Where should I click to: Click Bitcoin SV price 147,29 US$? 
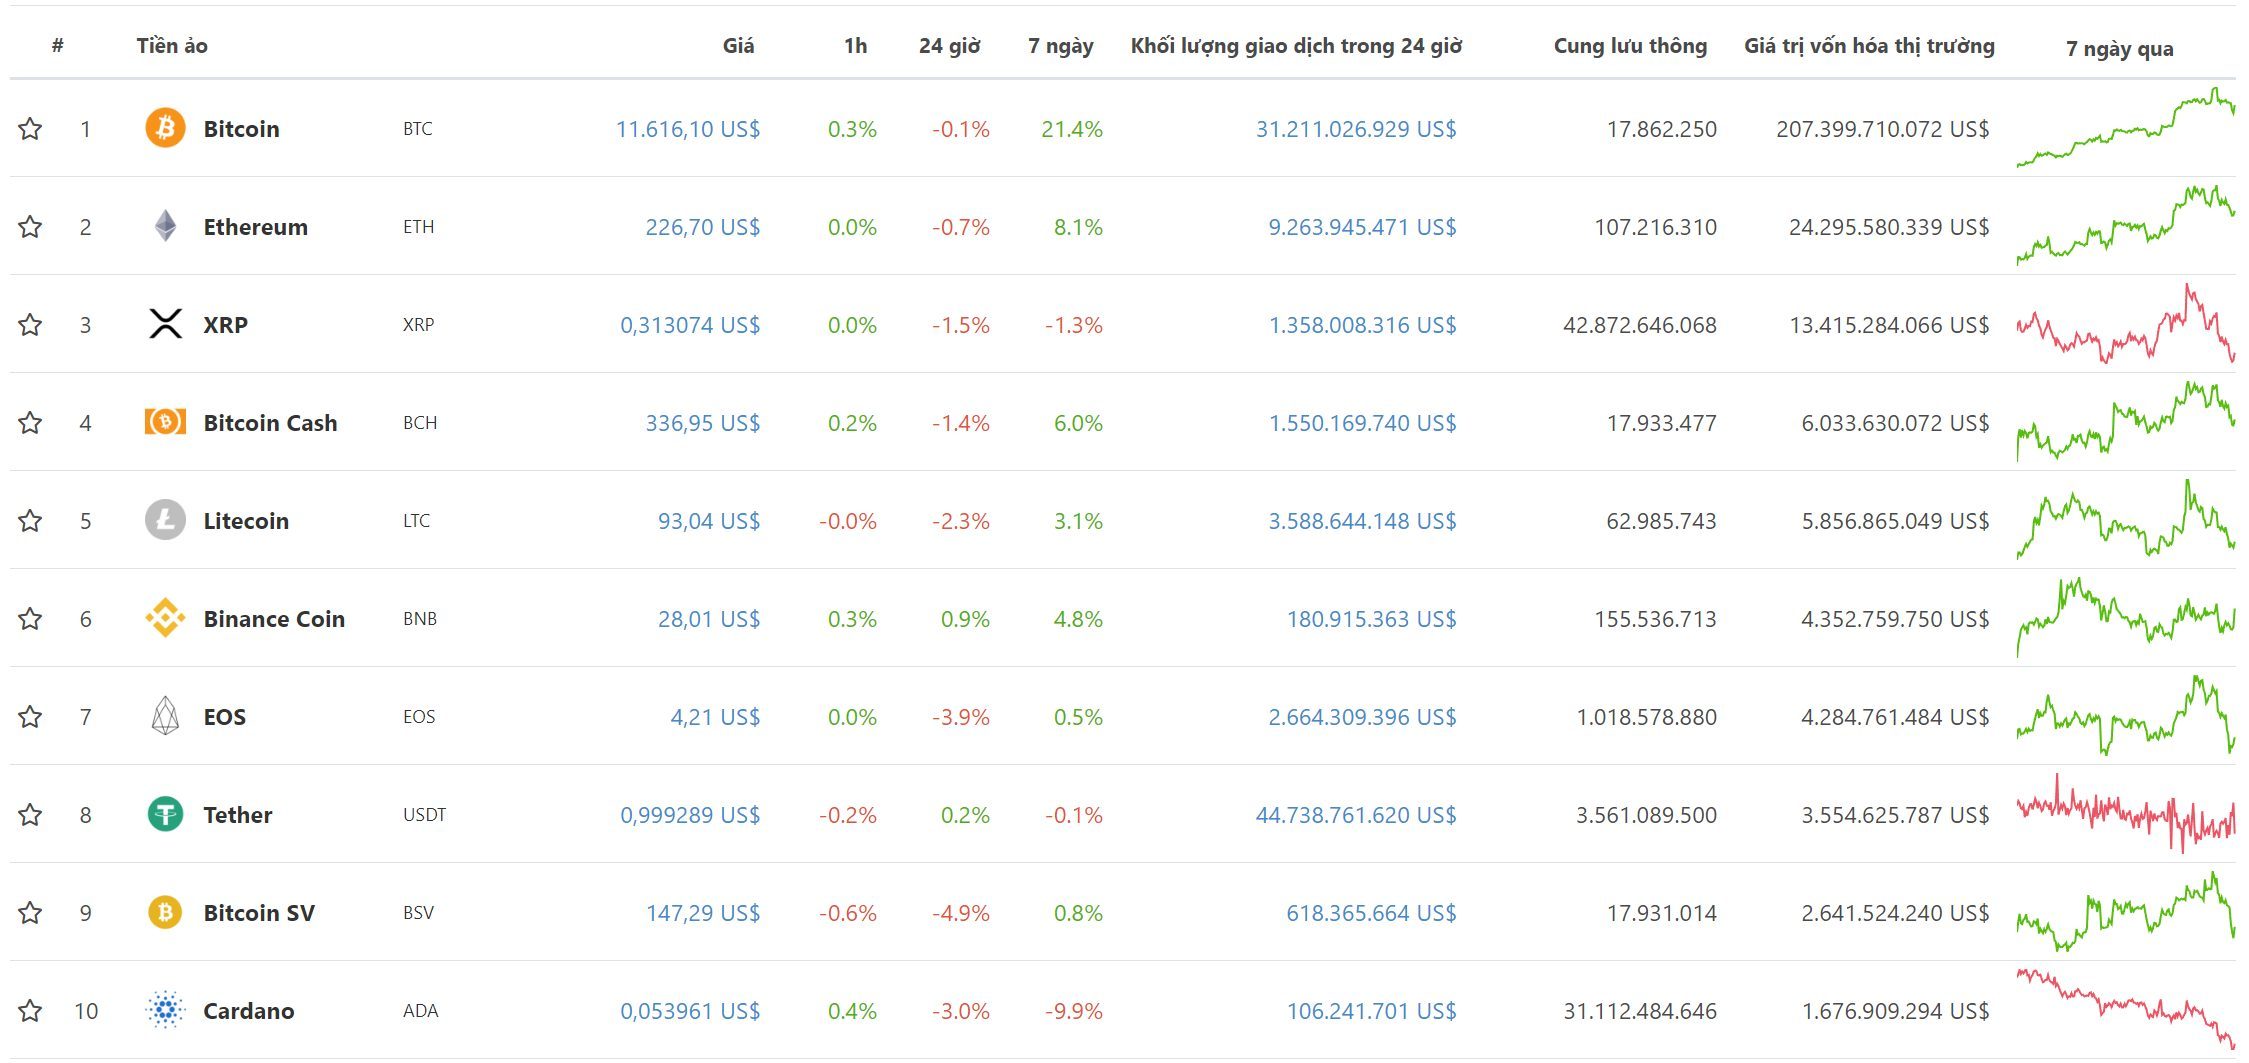click(x=702, y=912)
